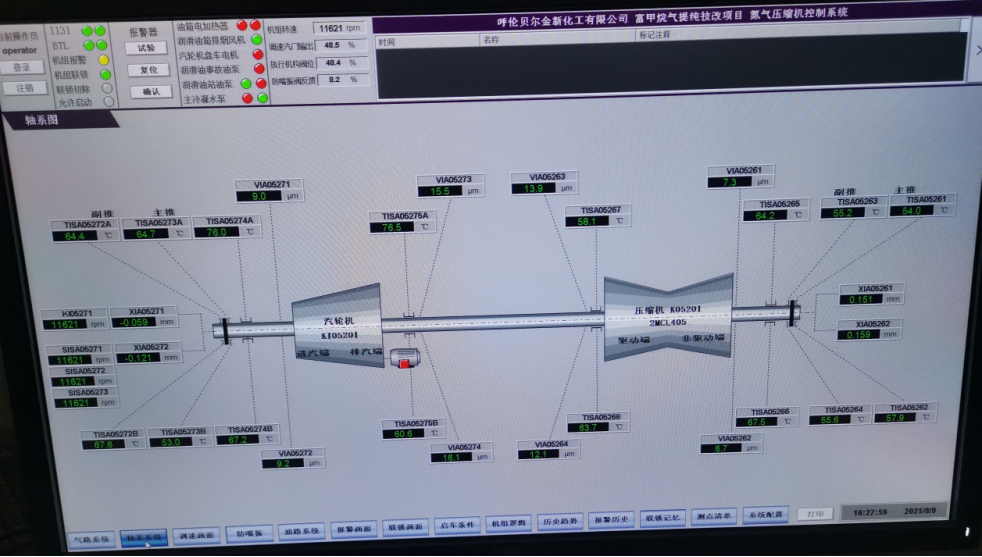Click the TISA05275A temperature value 76.5
This screenshot has height=557, width=982.
[391, 227]
